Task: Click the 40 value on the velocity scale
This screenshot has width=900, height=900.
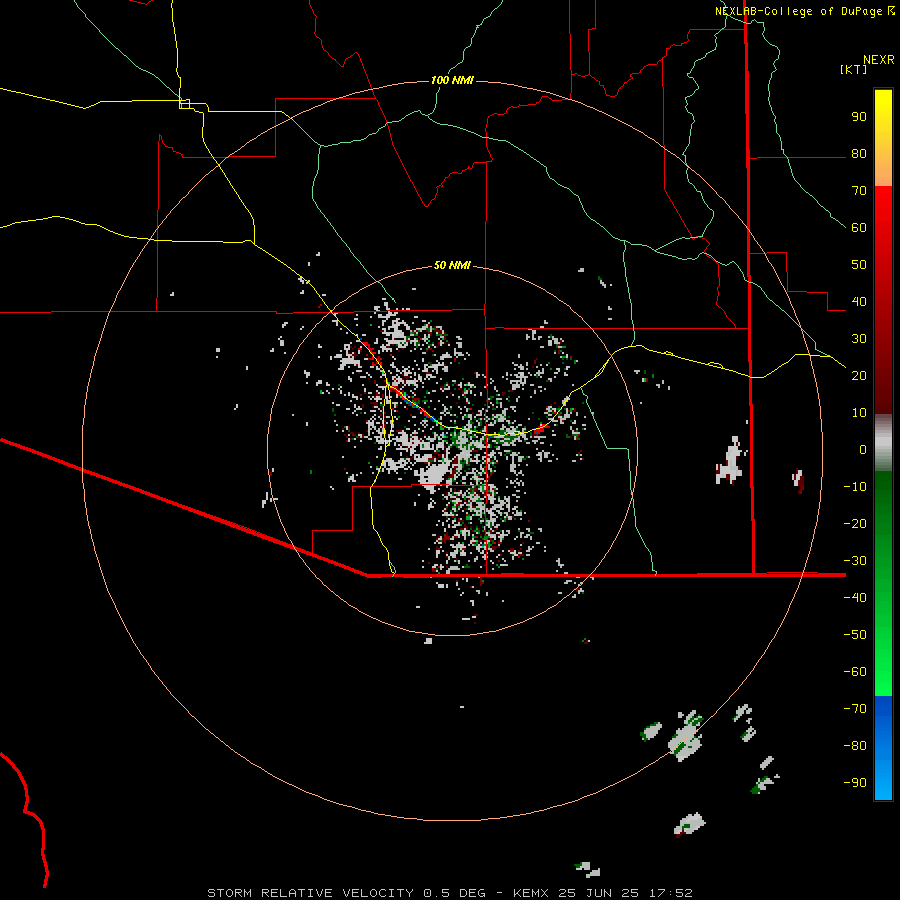Action: [859, 301]
